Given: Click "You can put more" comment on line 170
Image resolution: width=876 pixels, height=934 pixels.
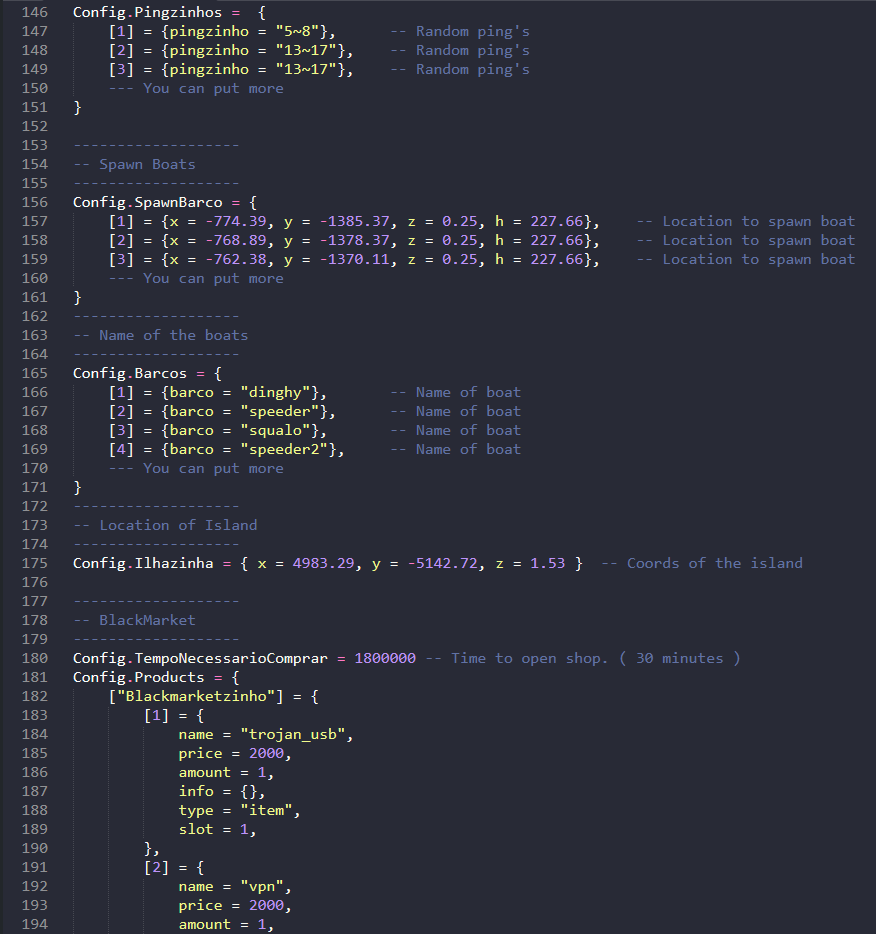Looking at the screenshot, I should click(213, 468).
